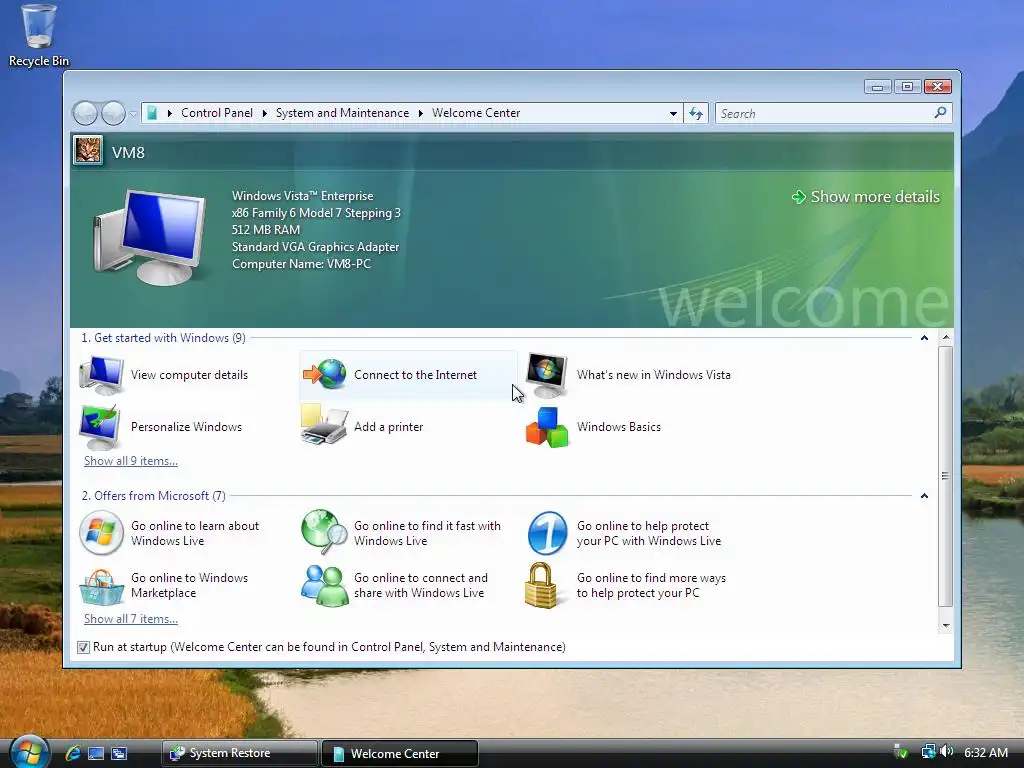Collapse Offers from Microsoft section
Screen dimensions: 1024x768
tap(924, 496)
